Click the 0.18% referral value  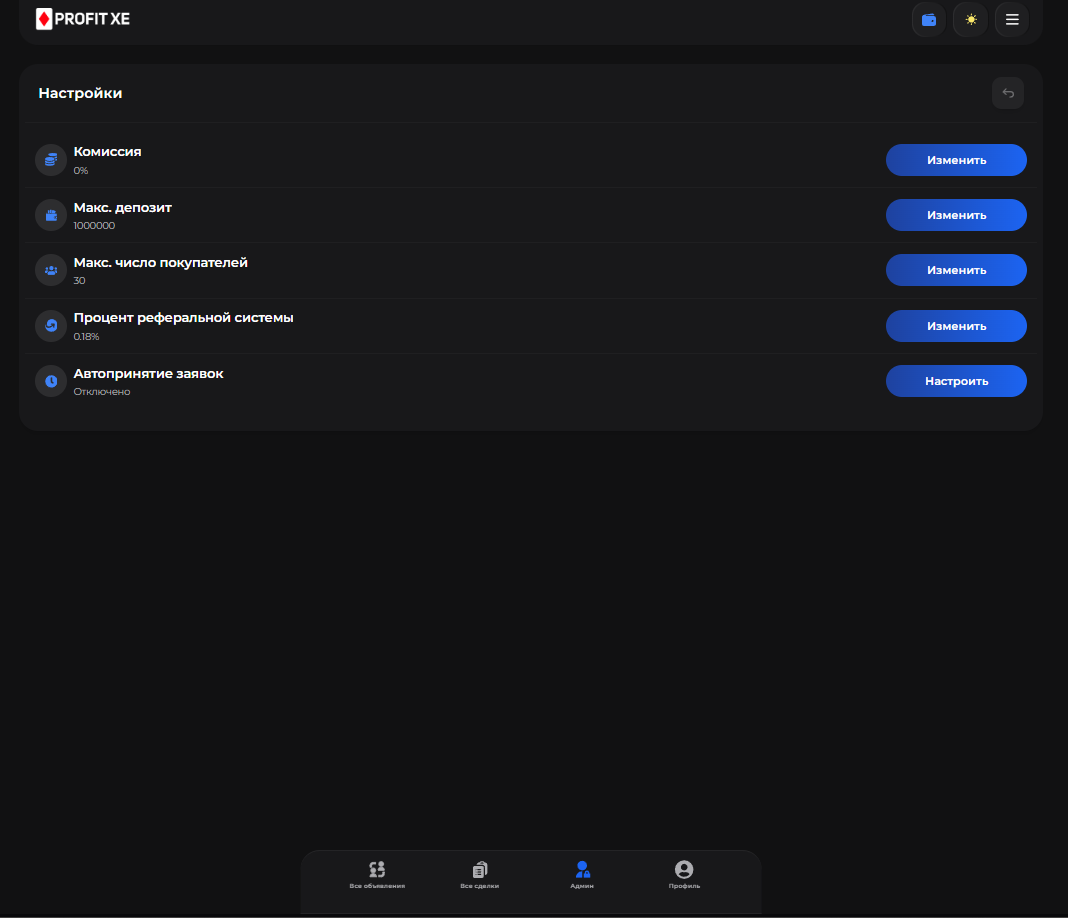pyautogui.click(x=87, y=337)
